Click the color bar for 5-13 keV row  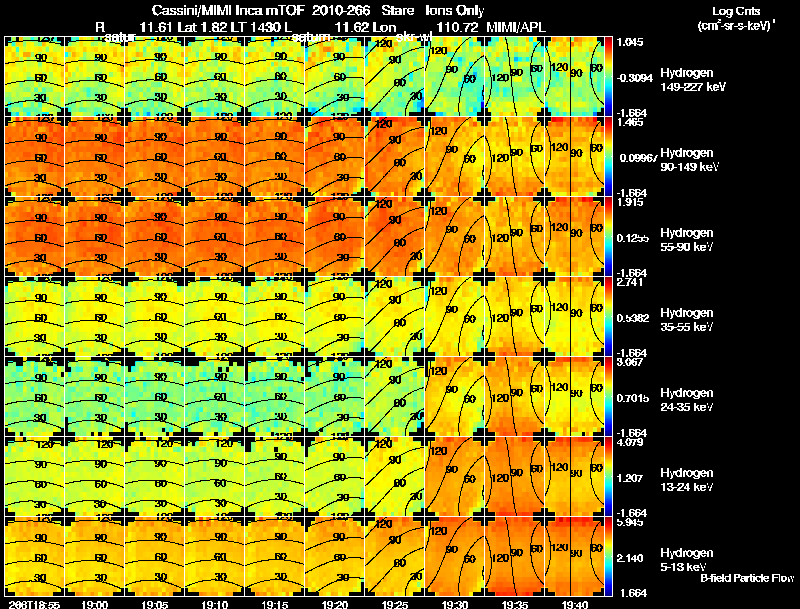click(608, 557)
